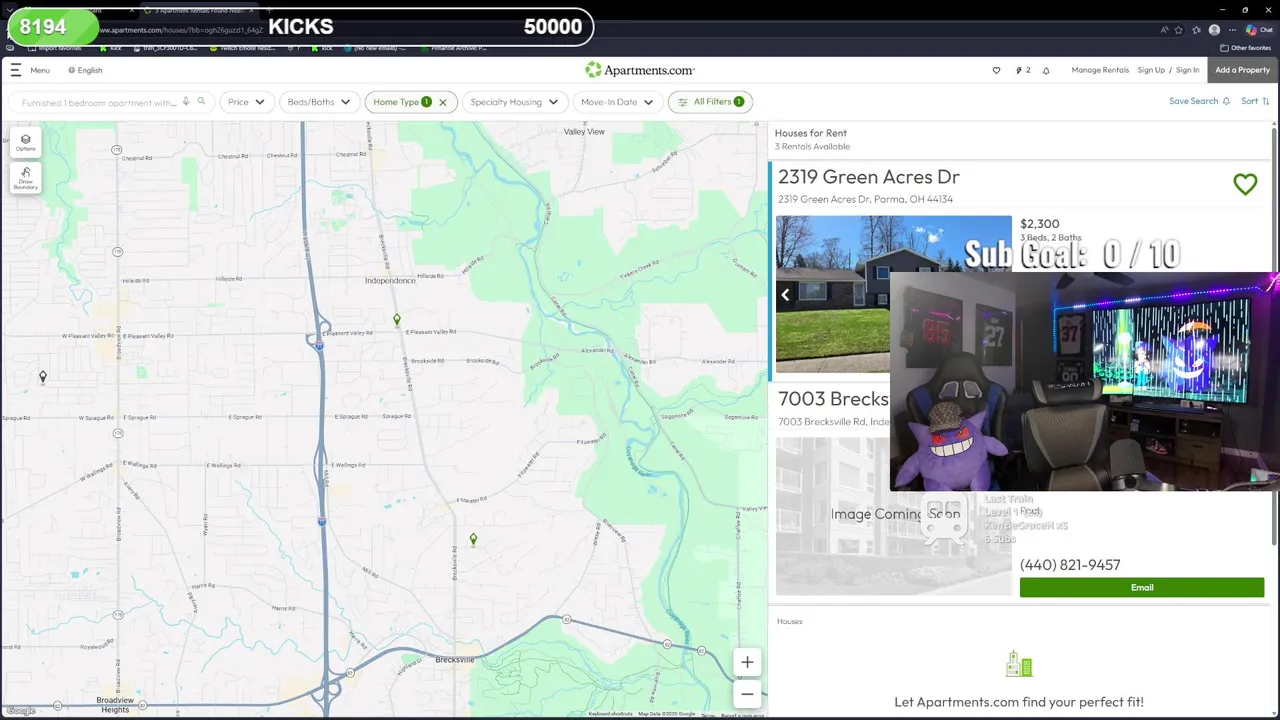Image resolution: width=1280 pixels, height=720 pixels.
Task: Open the notifications bell
Action: (1046, 70)
